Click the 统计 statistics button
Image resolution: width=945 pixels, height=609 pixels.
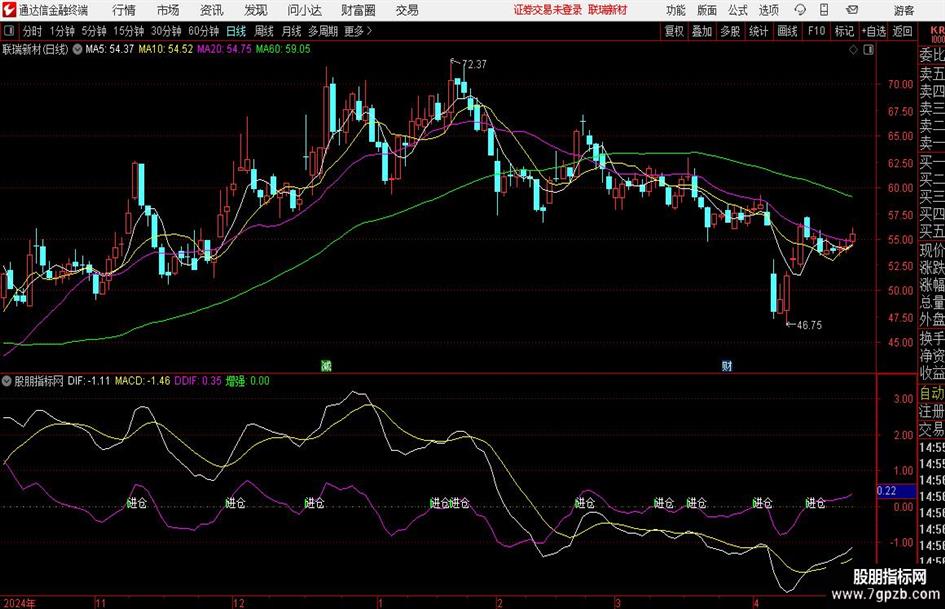(x=759, y=31)
